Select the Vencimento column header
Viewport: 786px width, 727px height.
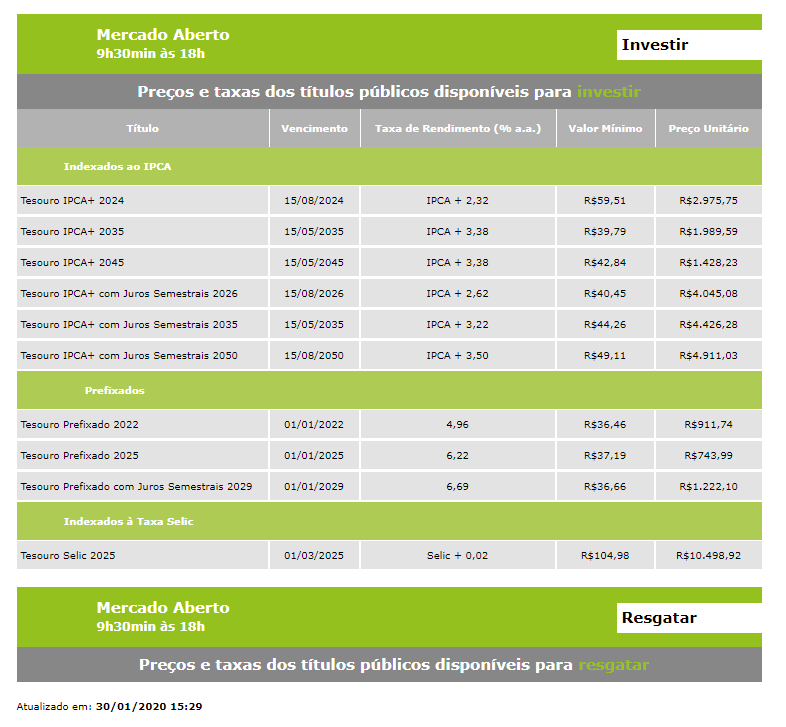pyautogui.click(x=314, y=129)
